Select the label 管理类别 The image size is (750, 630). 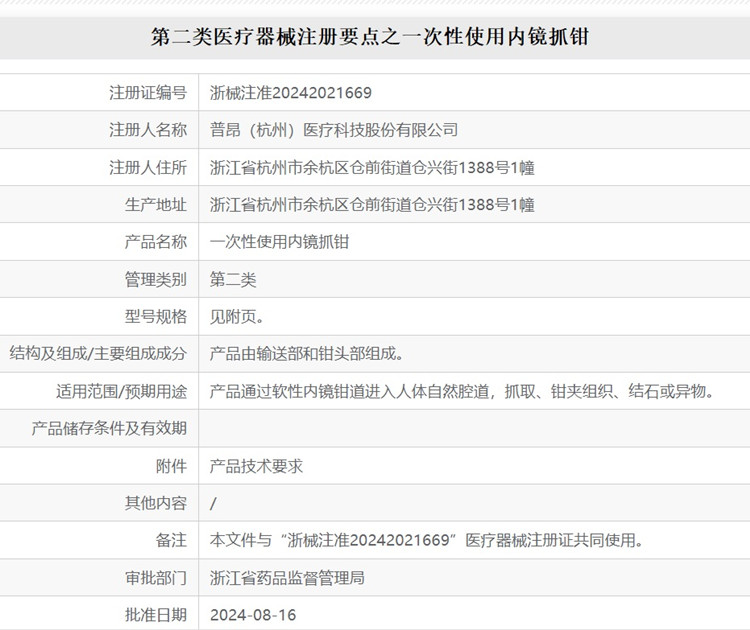point(155,279)
